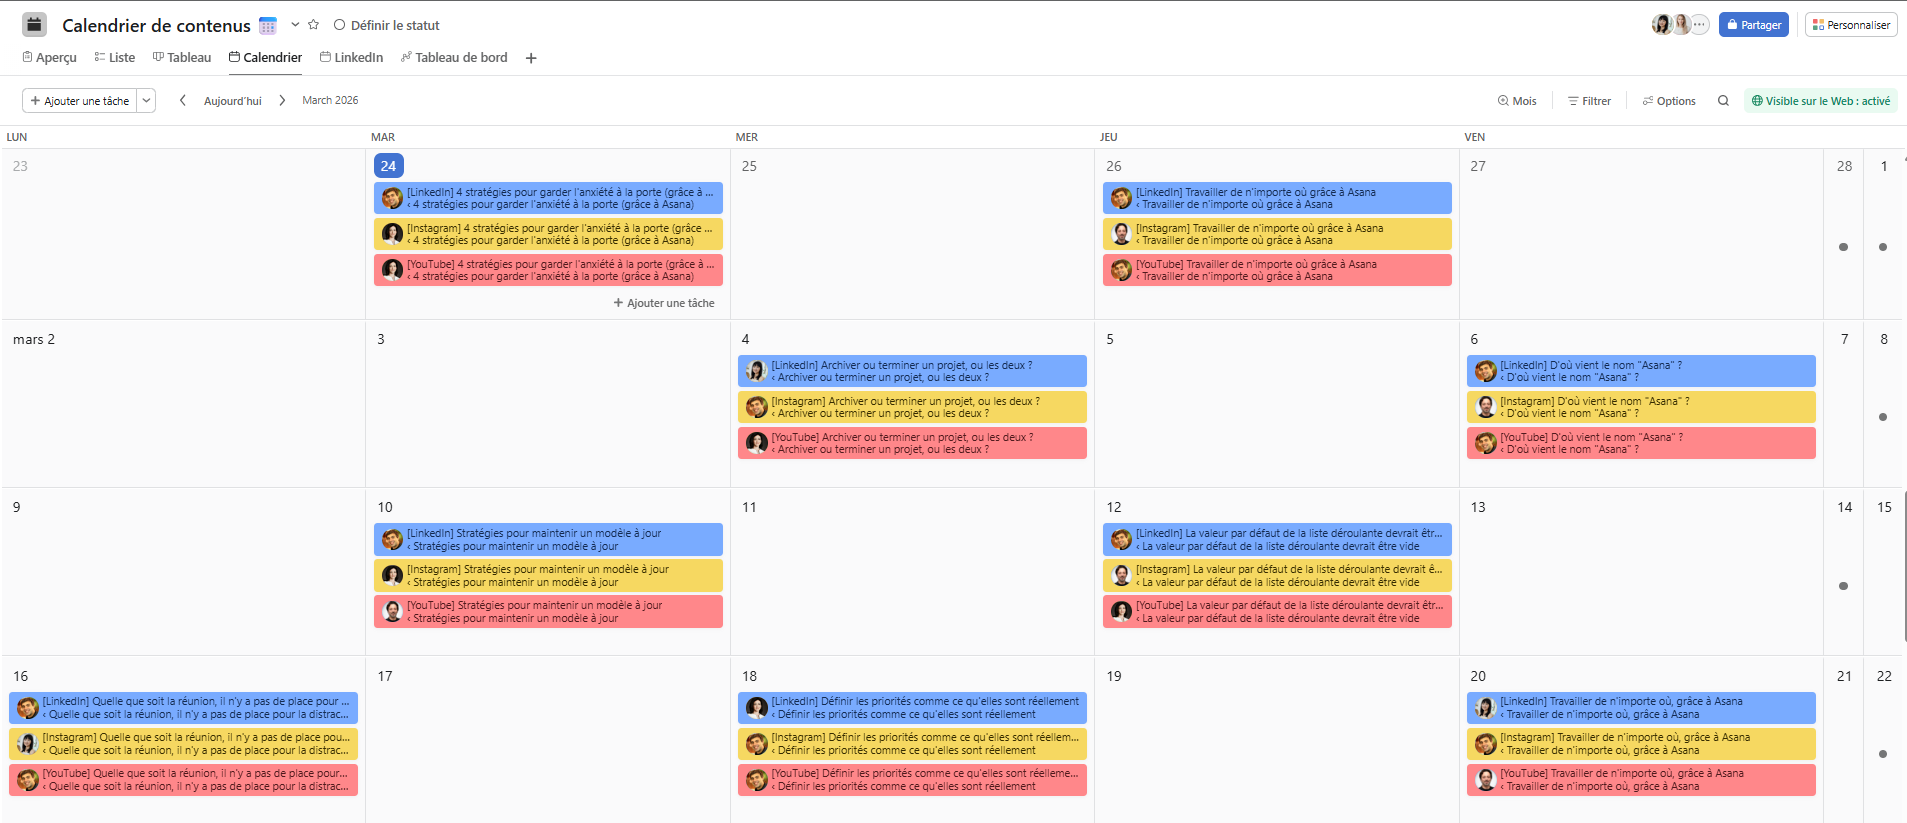Star the Calendrier de contenus project
Viewport: 1907px width, 823px height.
[314, 25]
